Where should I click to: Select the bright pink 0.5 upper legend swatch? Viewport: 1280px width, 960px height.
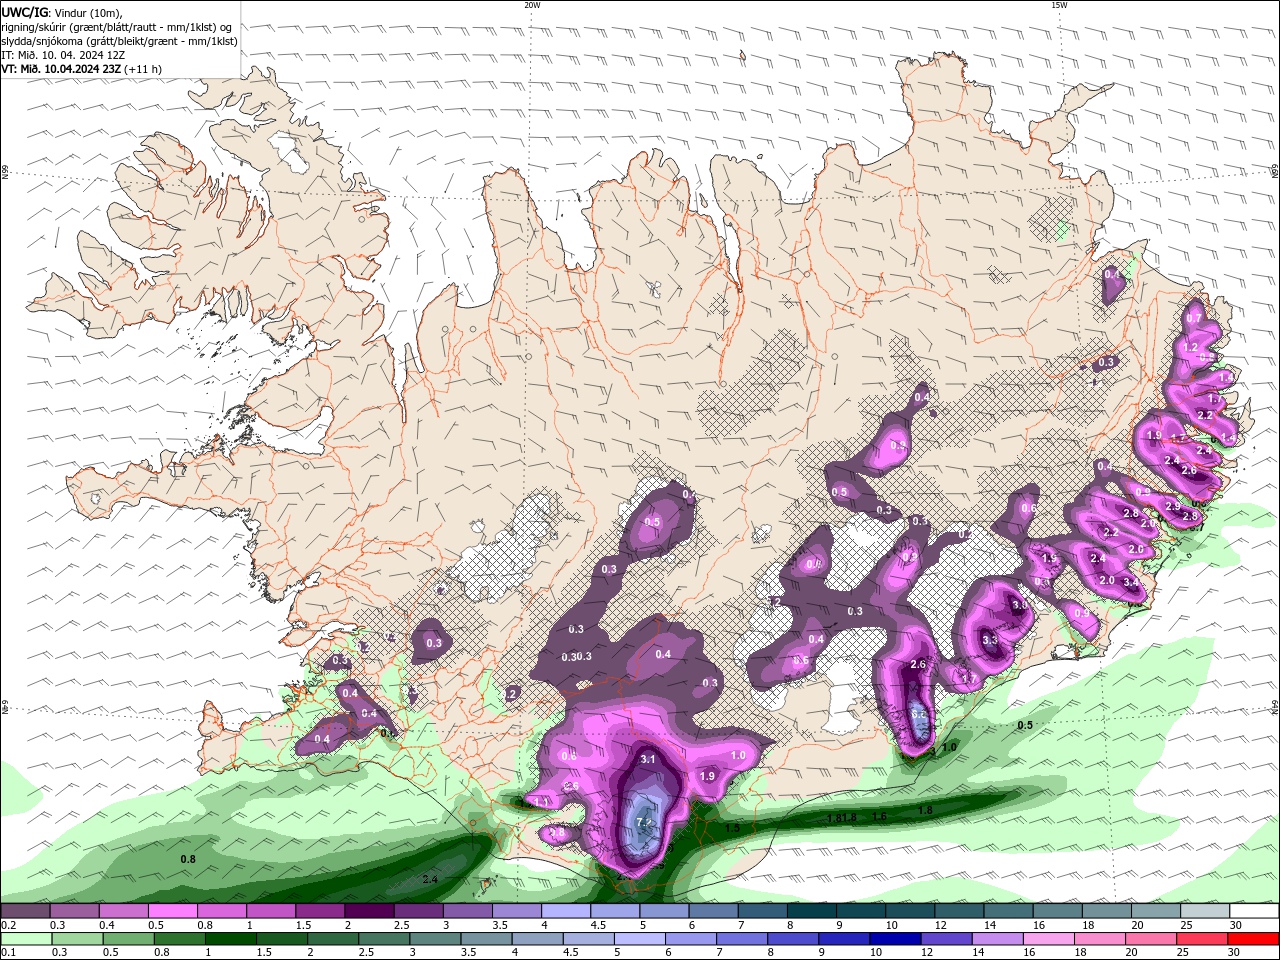pos(172,911)
